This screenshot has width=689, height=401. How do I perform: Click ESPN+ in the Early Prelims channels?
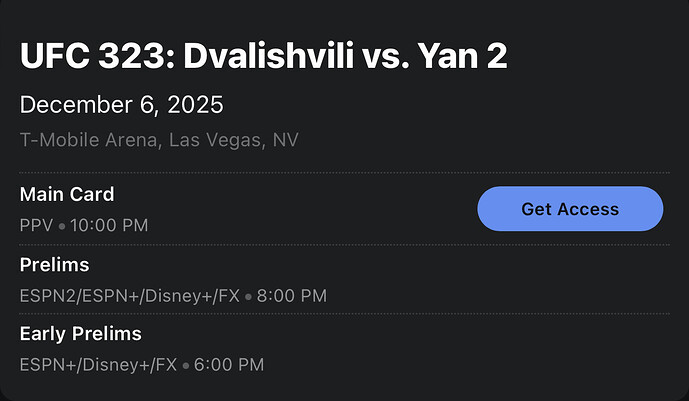tap(45, 365)
